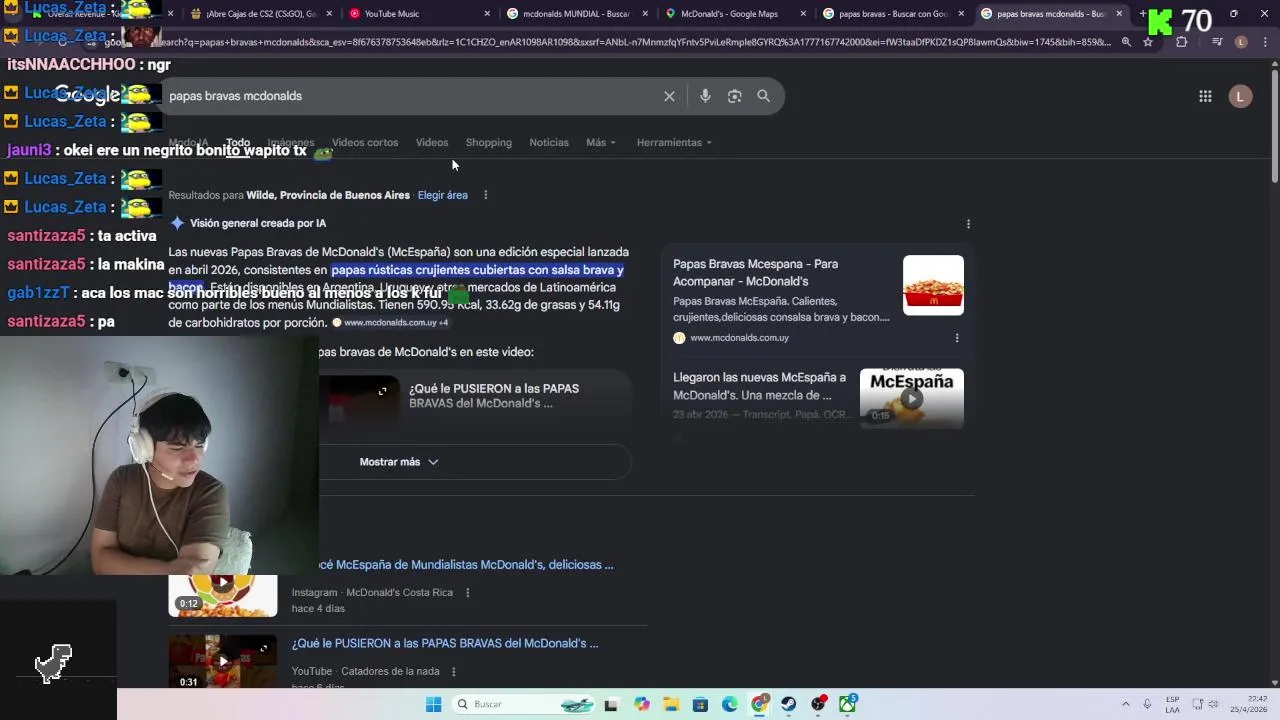This screenshot has height=720, width=1280.
Task: Select the Noticias search filter
Action: [x=549, y=142]
